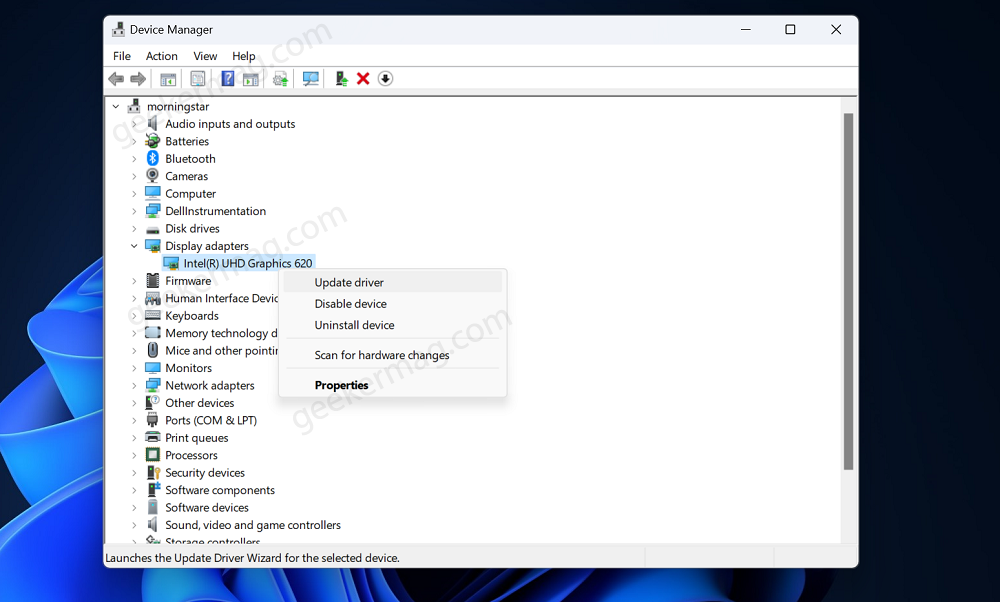Viewport: 1000px width, 602px height.
Task: Choose Update driver from context menu
Action: click(x=393, y=283)
